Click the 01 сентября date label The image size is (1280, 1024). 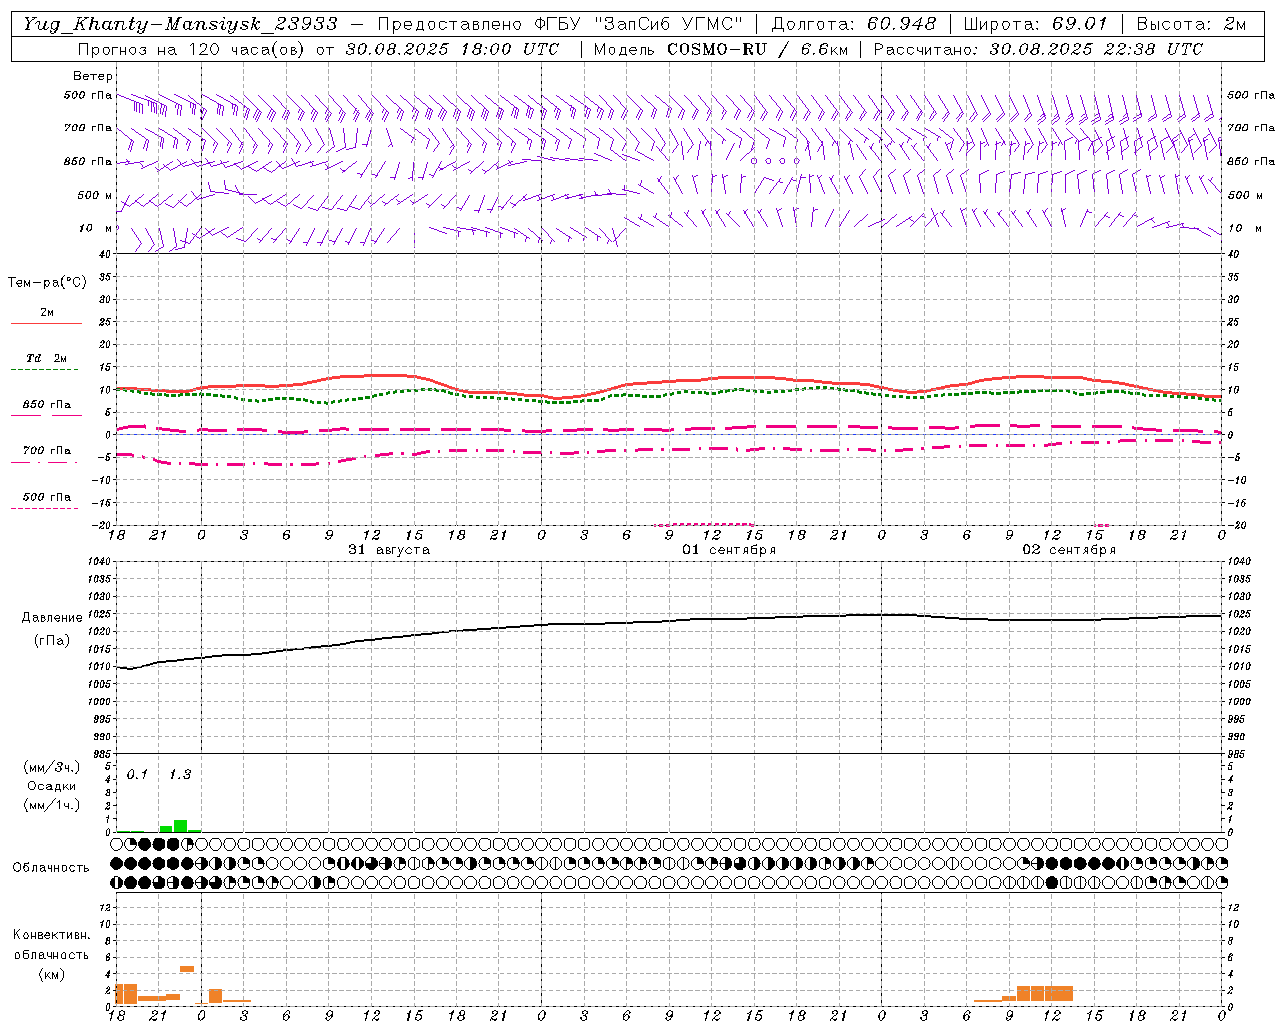pyautogui.click(x=729, y=550)
